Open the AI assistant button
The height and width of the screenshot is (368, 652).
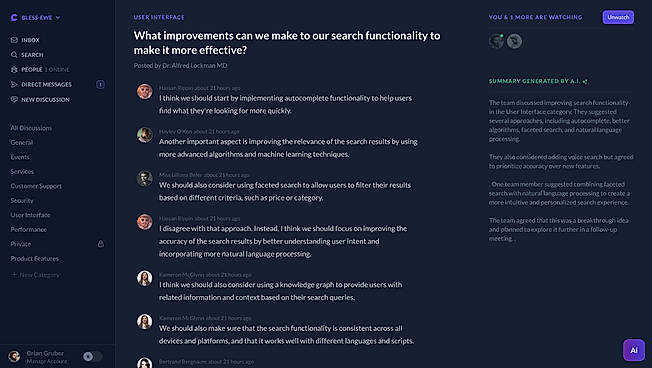click(x=634, y=350)
